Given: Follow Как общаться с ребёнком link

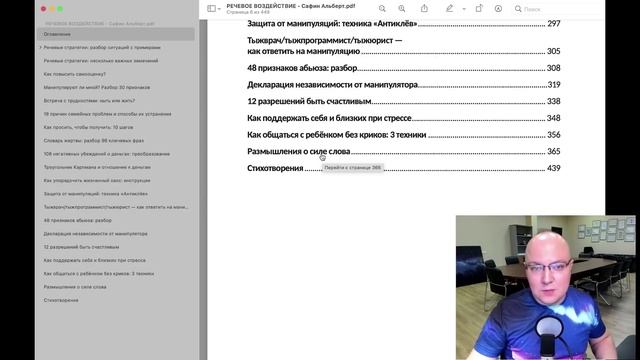Looking at the screenshot, I should point(336,135).
